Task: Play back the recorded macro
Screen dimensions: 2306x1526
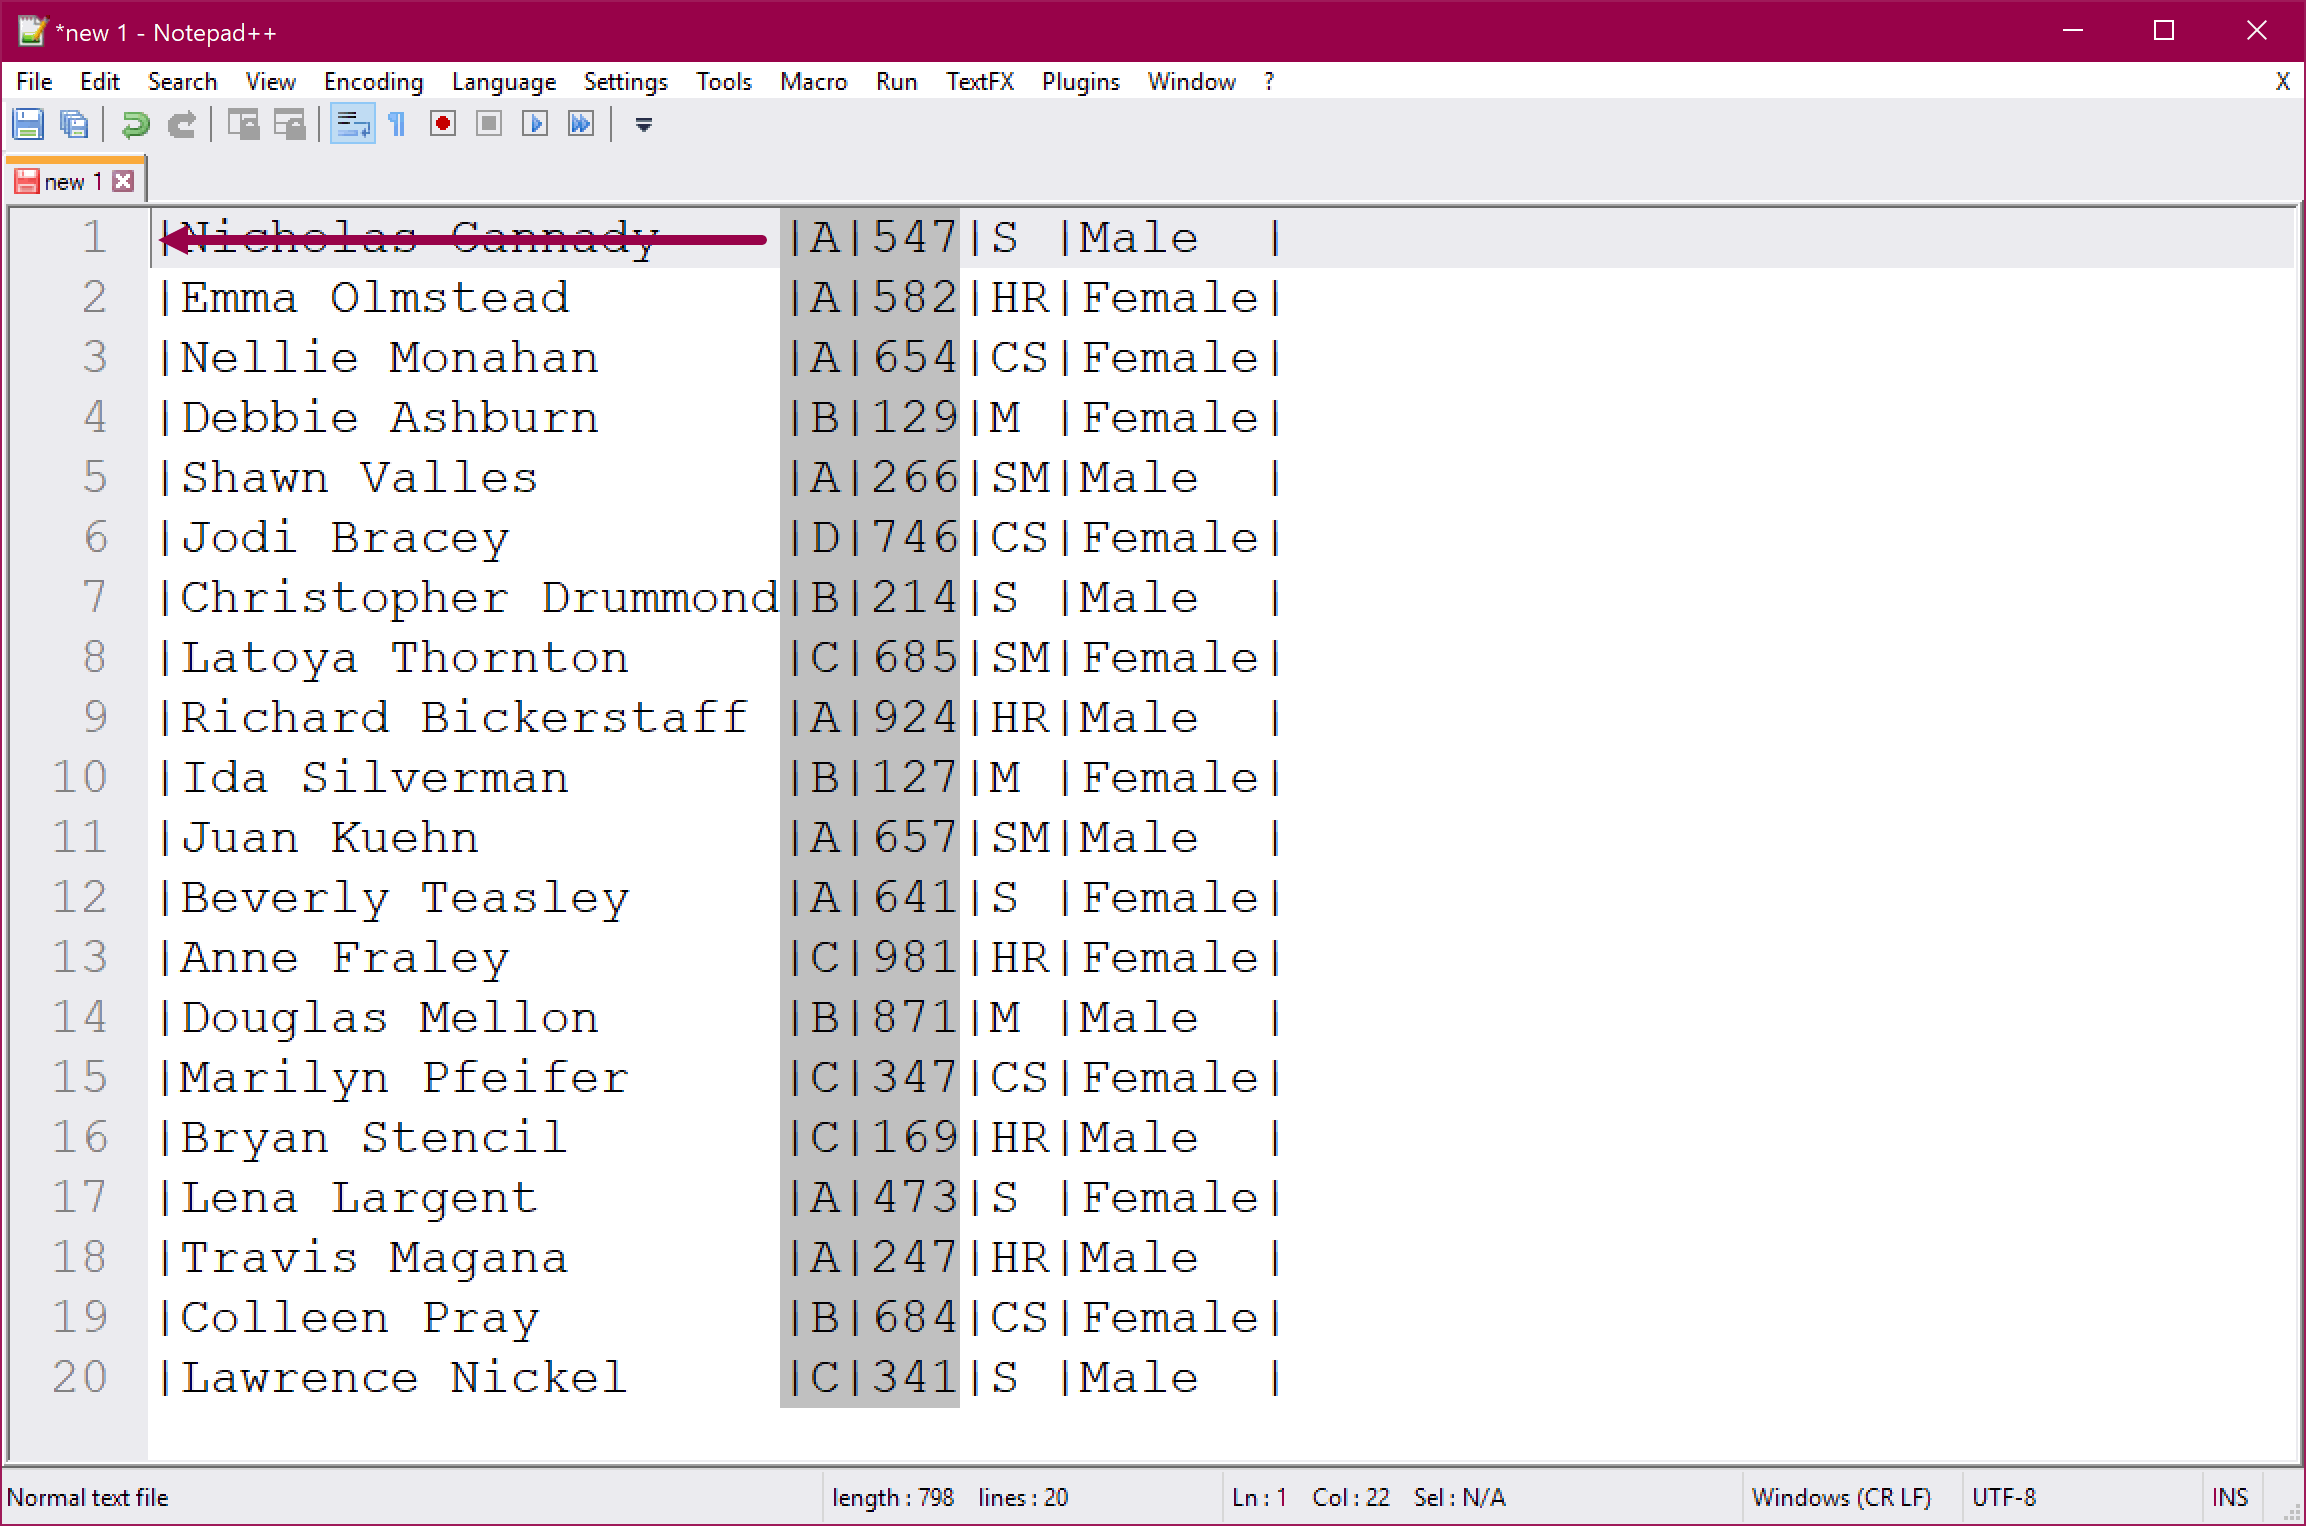Action: pyautogui.click(x=535, y=124)
